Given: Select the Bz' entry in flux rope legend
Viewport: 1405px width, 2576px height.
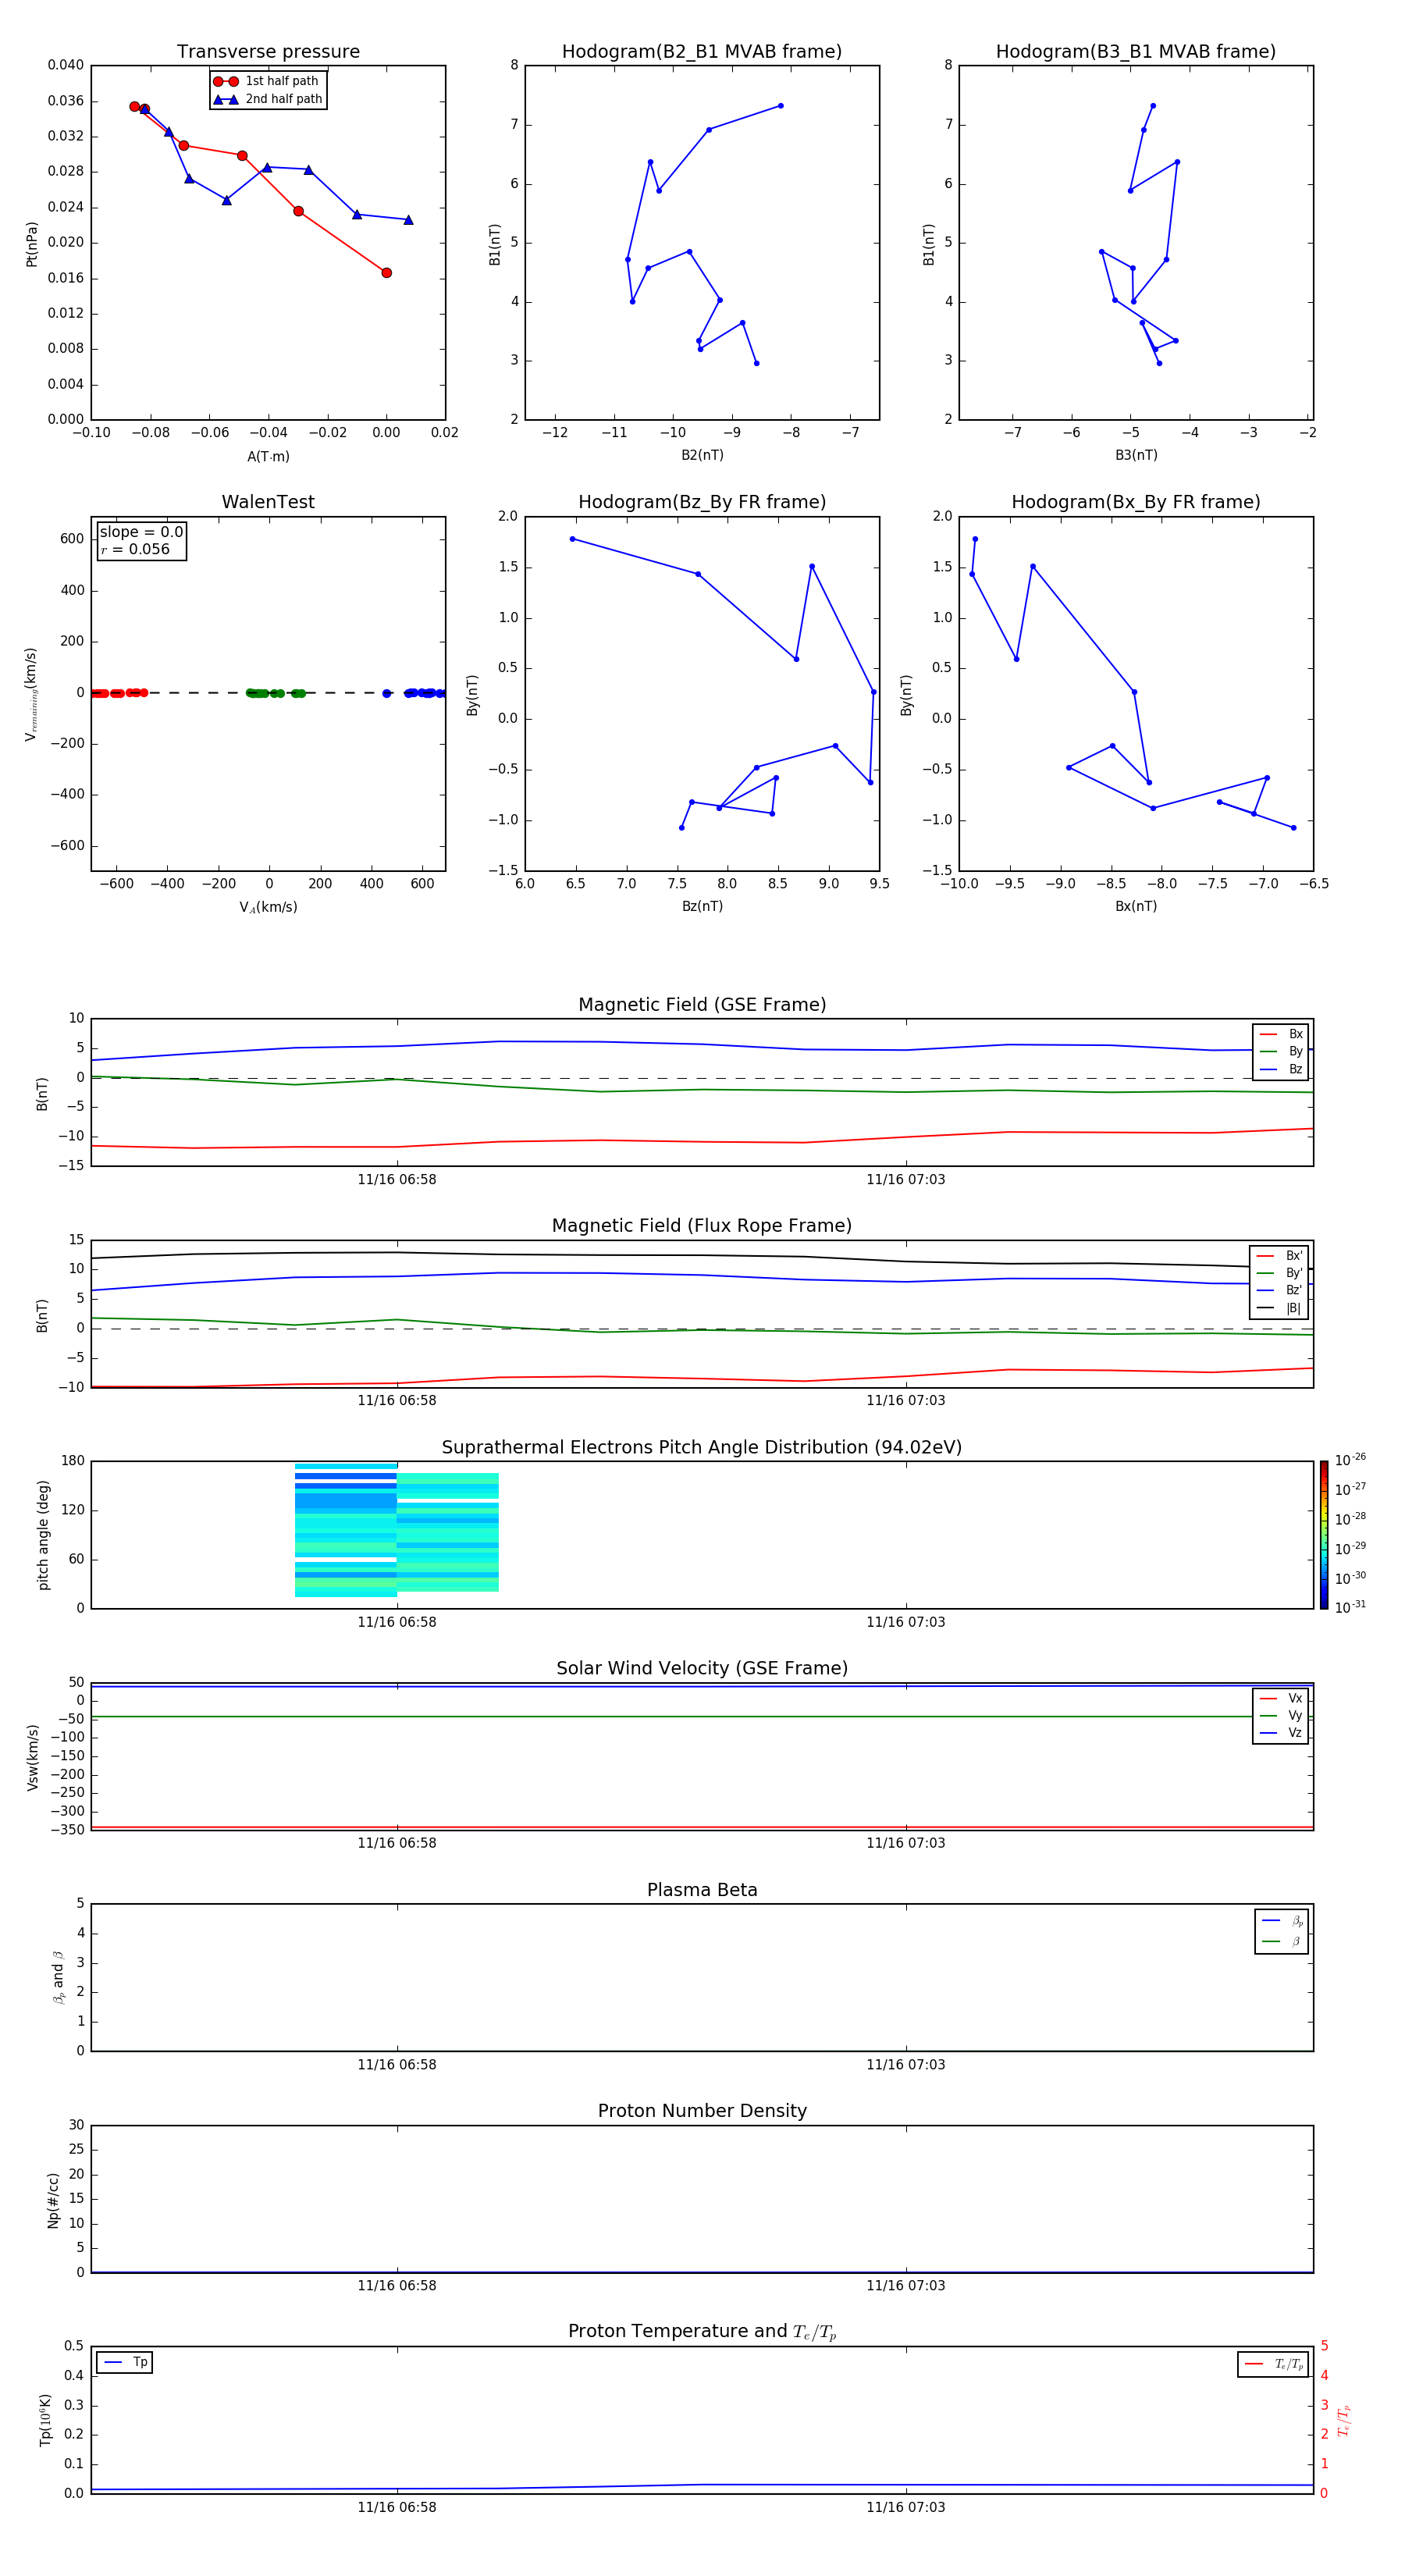Looking at the screenshot, I should coord(1279,1290).
